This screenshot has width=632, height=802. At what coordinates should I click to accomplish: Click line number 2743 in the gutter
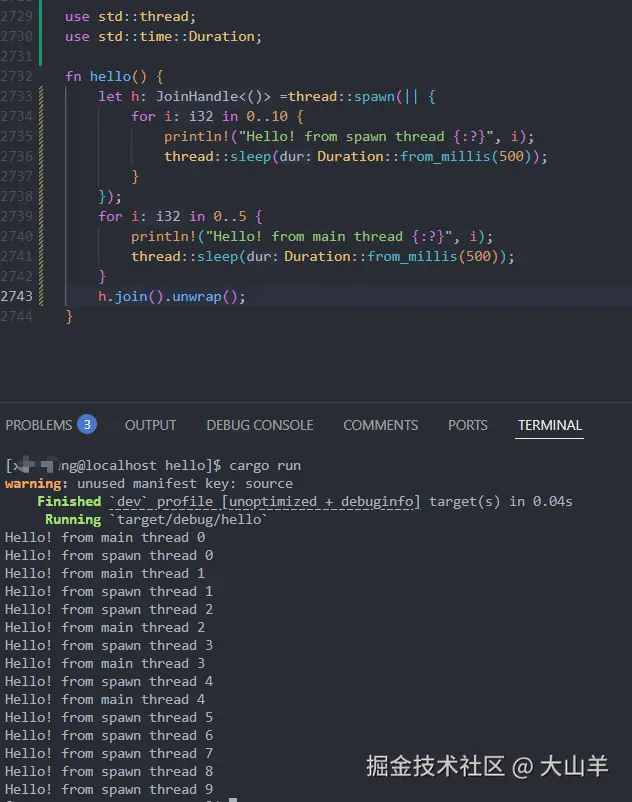[x=17, y=297]
